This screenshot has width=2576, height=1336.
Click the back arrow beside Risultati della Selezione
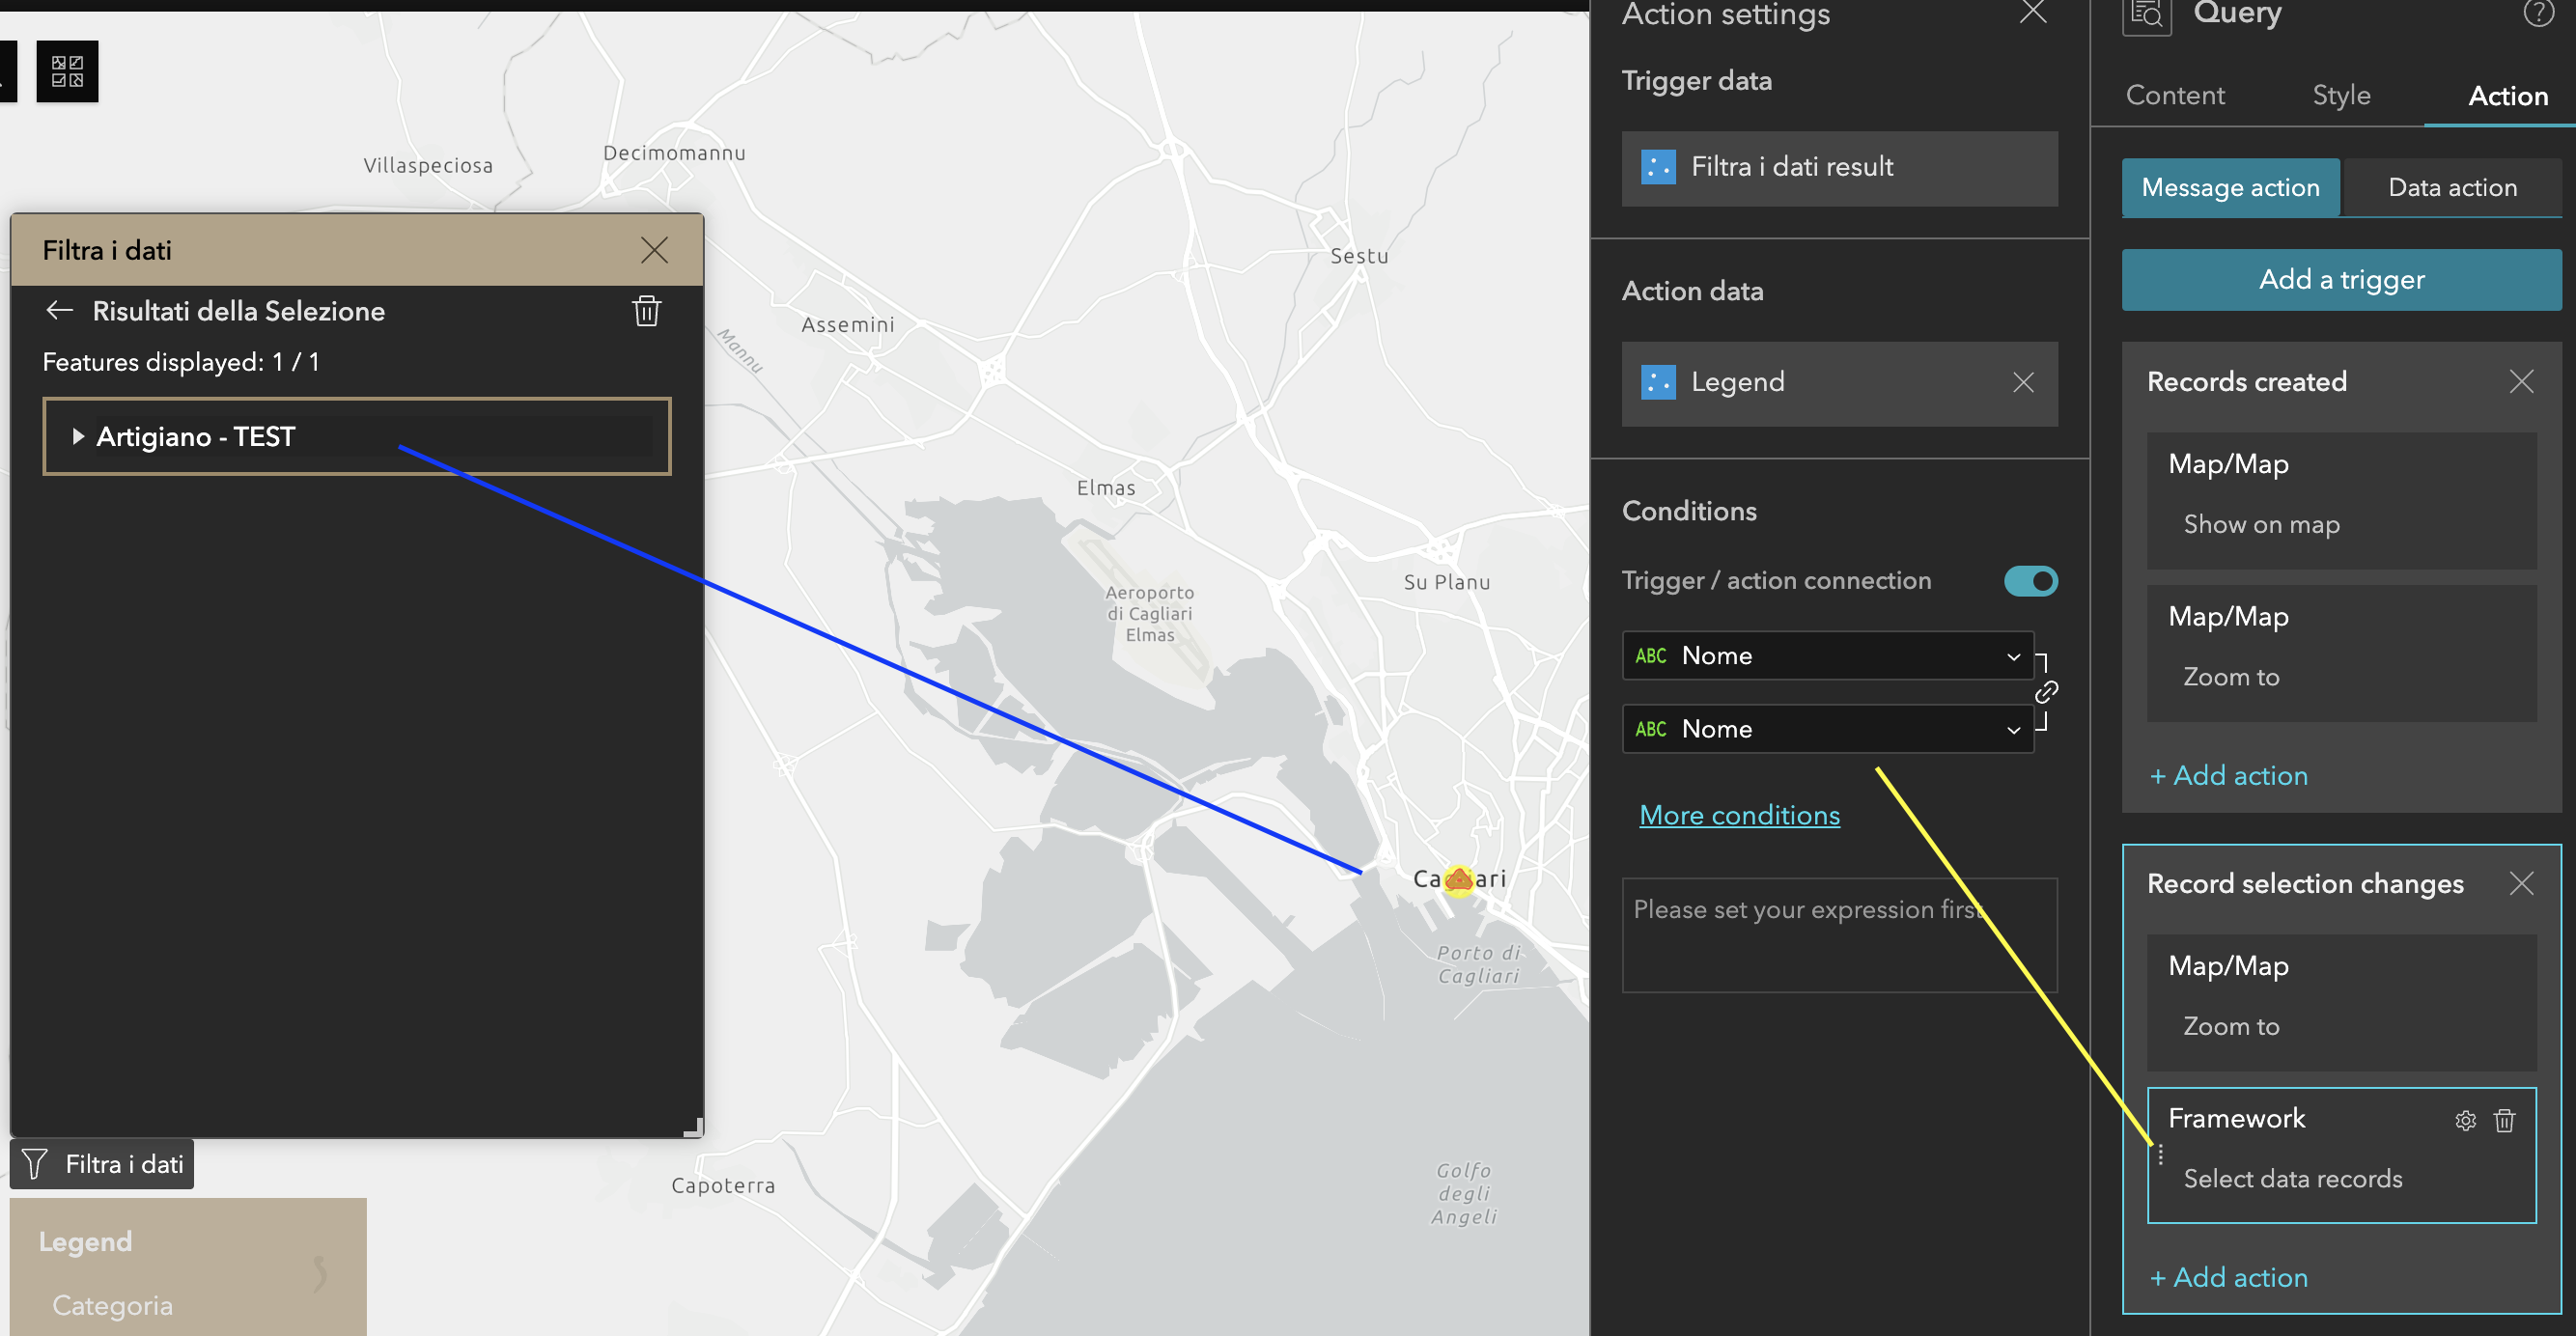pyautogui.click(x=59, y=311)
